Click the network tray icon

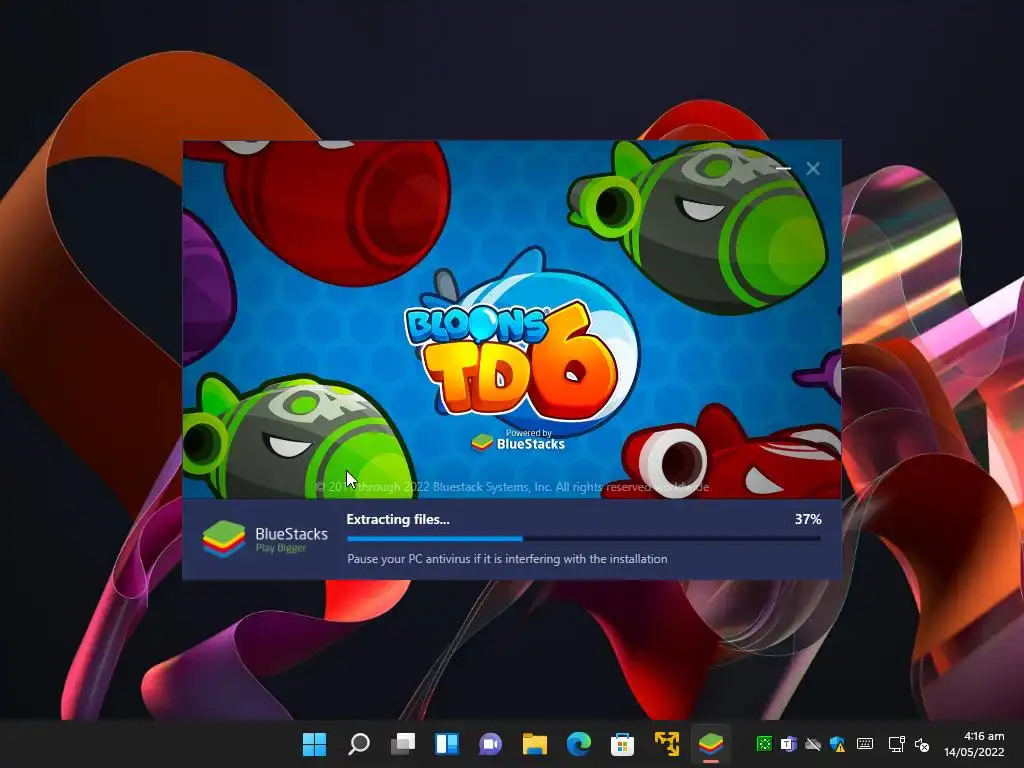click(897, 744)
